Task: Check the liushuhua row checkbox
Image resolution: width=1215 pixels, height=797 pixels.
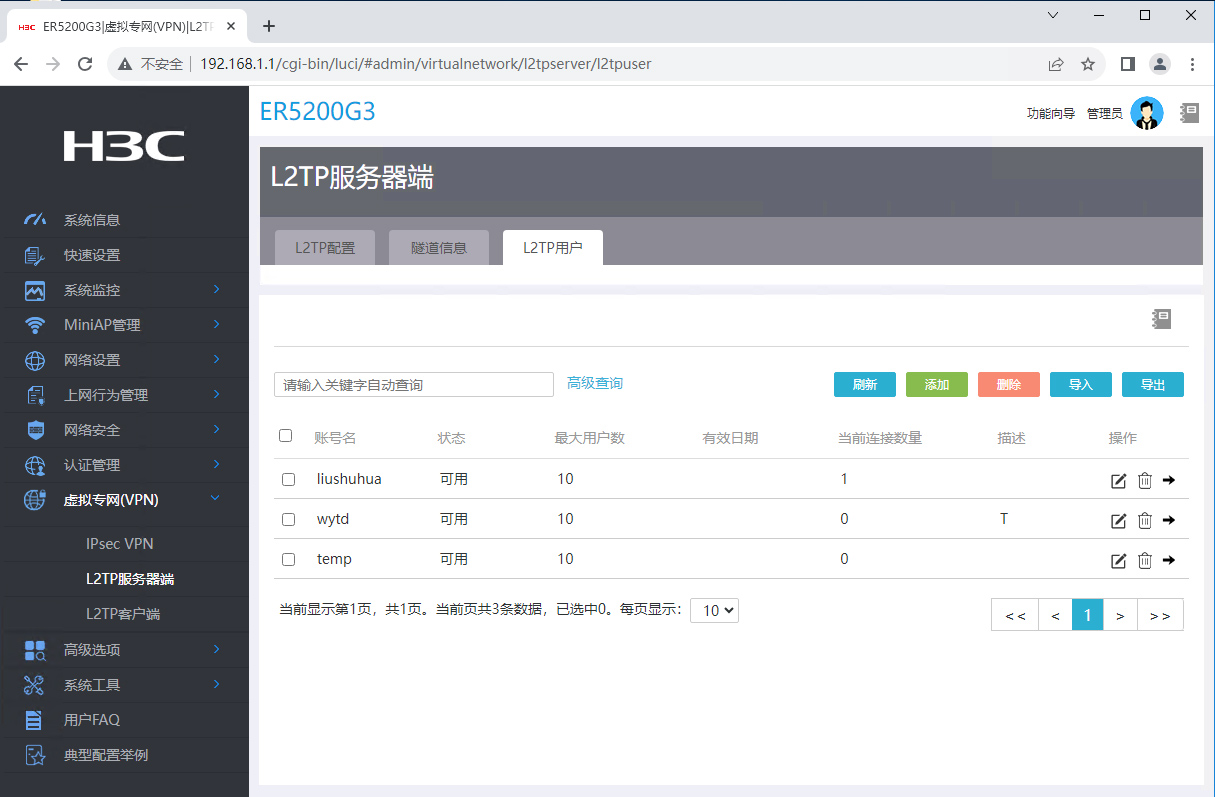Action: 289,480
